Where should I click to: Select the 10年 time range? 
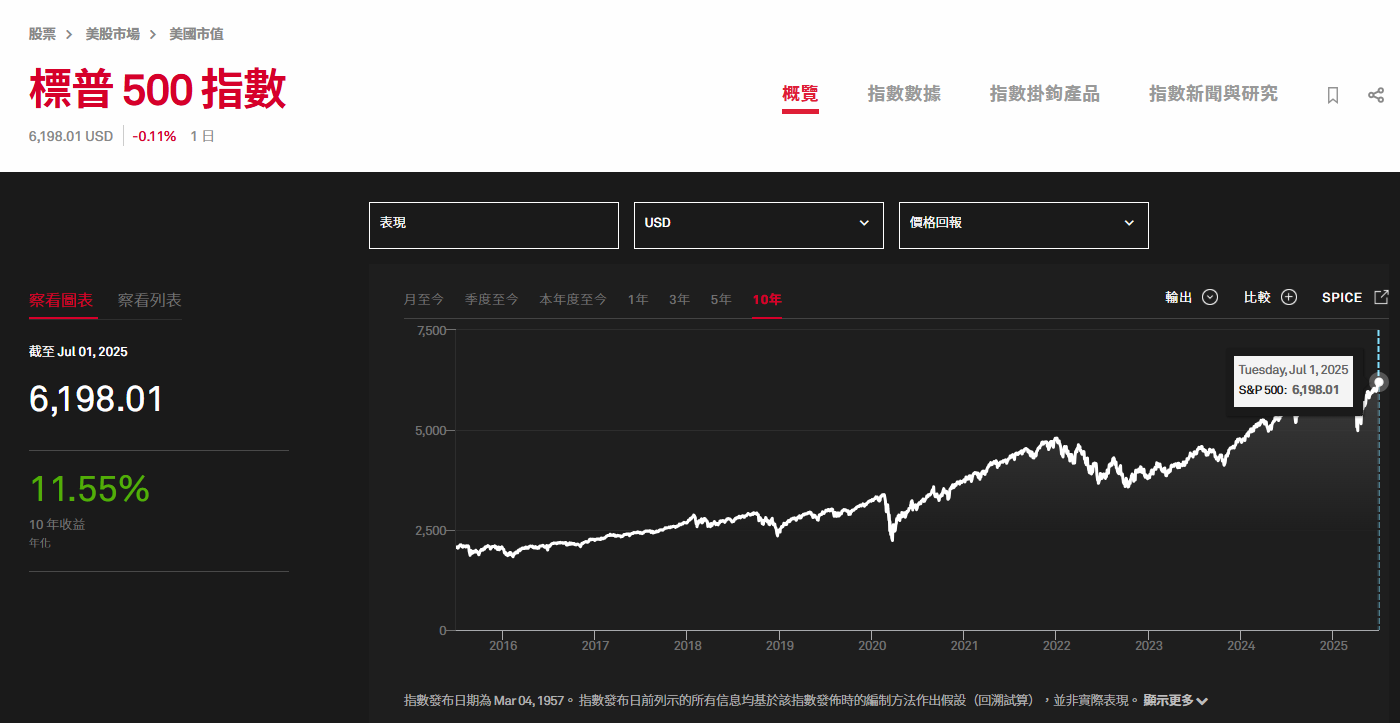click(767, 299)
